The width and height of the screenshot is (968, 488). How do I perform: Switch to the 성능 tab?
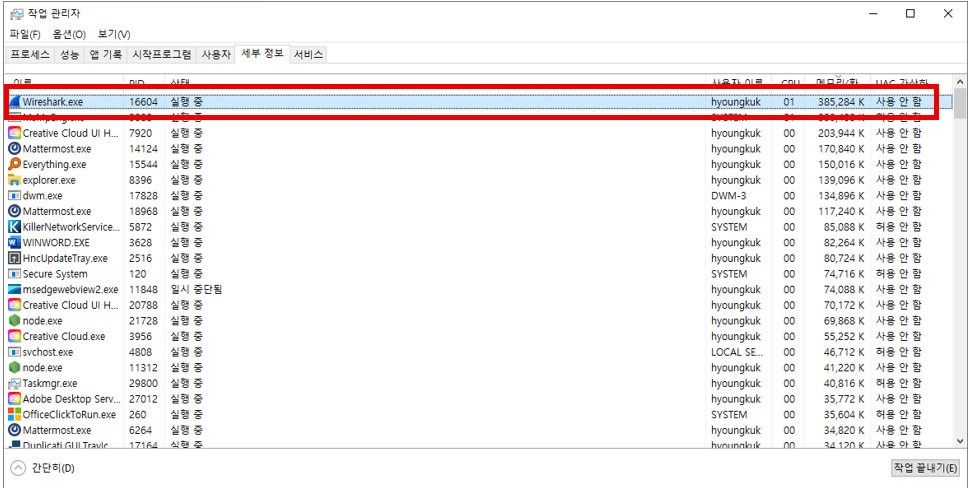click(x=69, y=54)
